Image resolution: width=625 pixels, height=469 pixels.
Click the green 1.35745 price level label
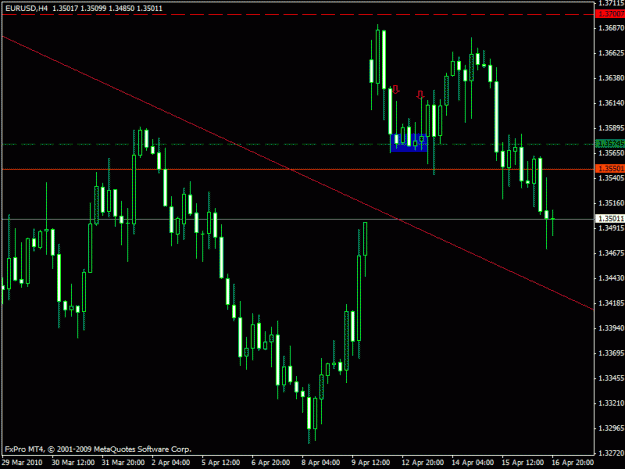610,143
